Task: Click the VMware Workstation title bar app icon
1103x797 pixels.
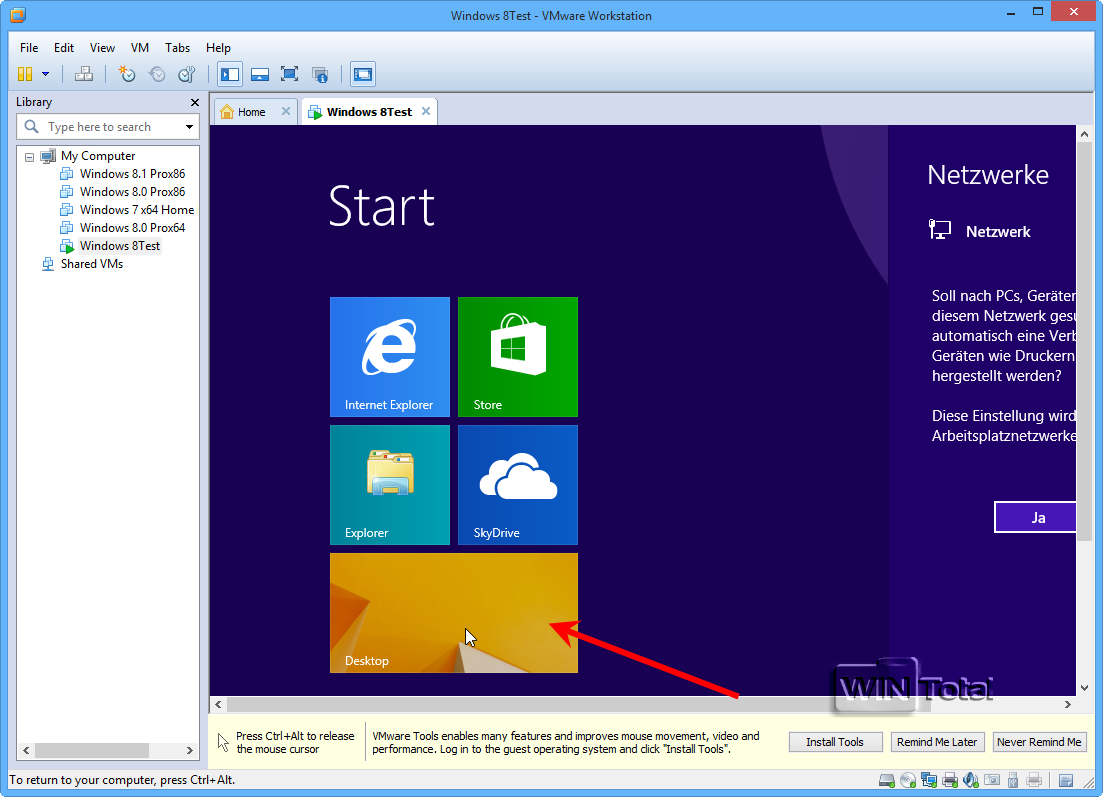Action: (x=18, y=15)
